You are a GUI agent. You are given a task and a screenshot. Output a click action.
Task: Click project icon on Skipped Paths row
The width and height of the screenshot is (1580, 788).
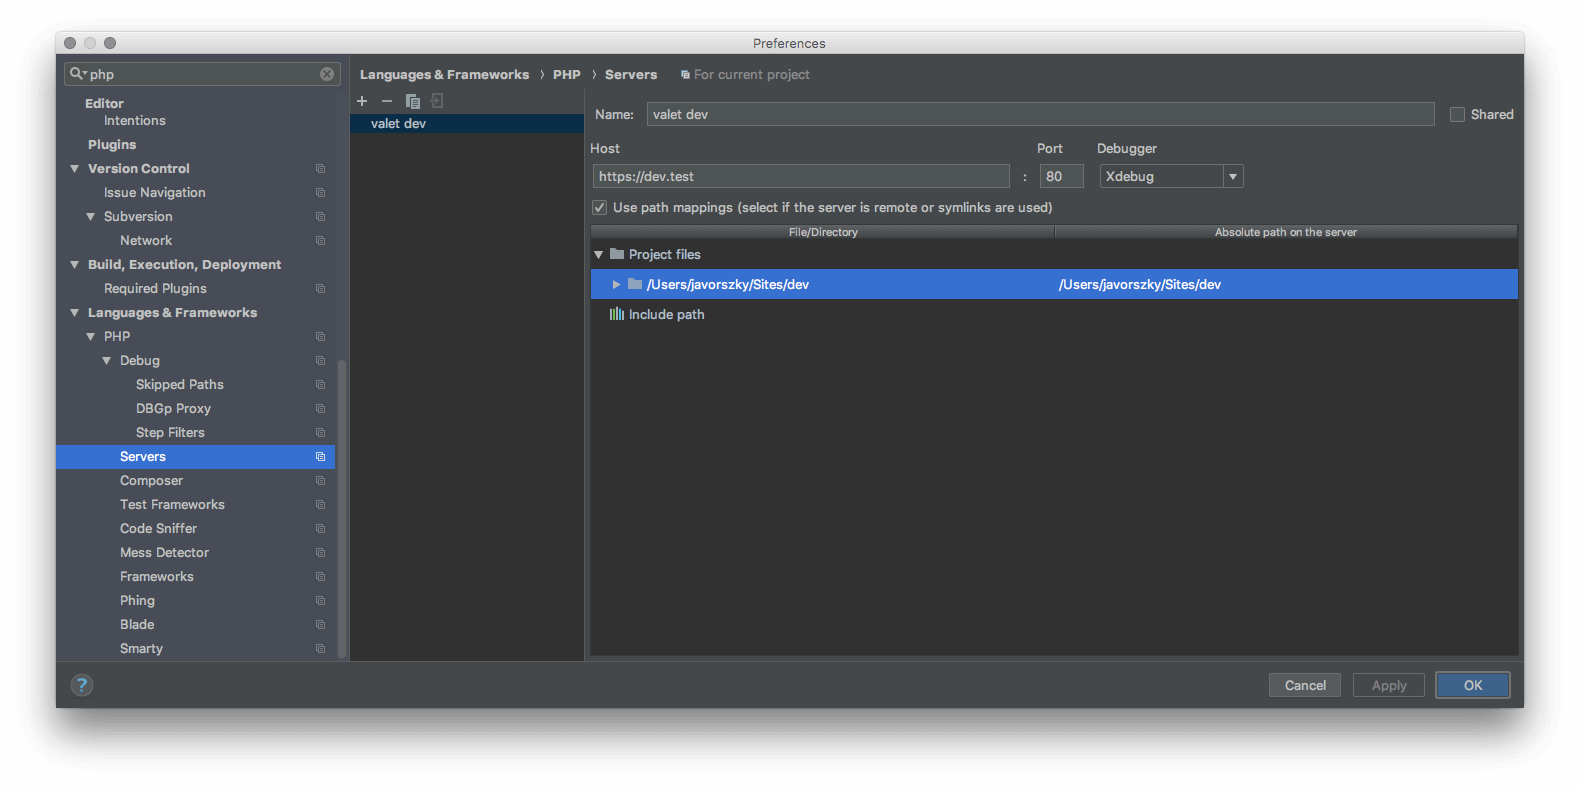point(321,385)
